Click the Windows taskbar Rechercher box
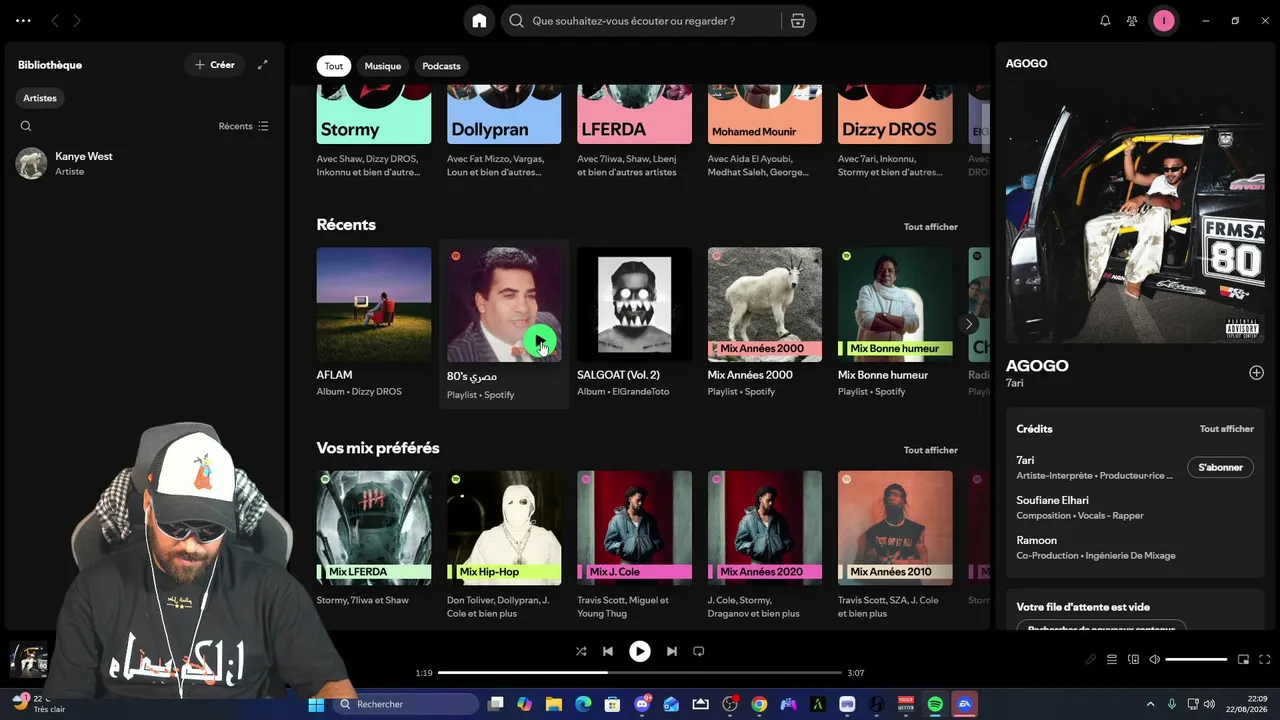This screenshot has height=720, width=1280. coord(406,705)
